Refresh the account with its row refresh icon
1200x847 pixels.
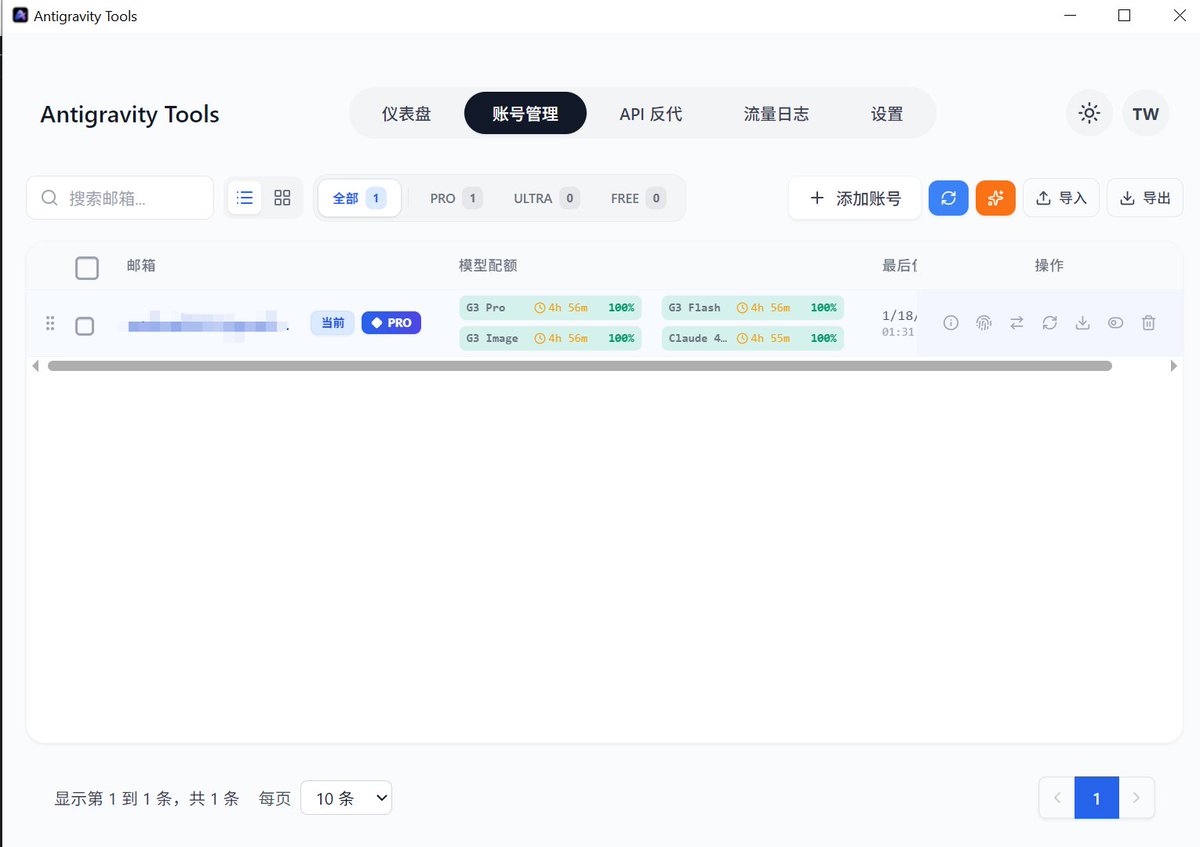1049,323
